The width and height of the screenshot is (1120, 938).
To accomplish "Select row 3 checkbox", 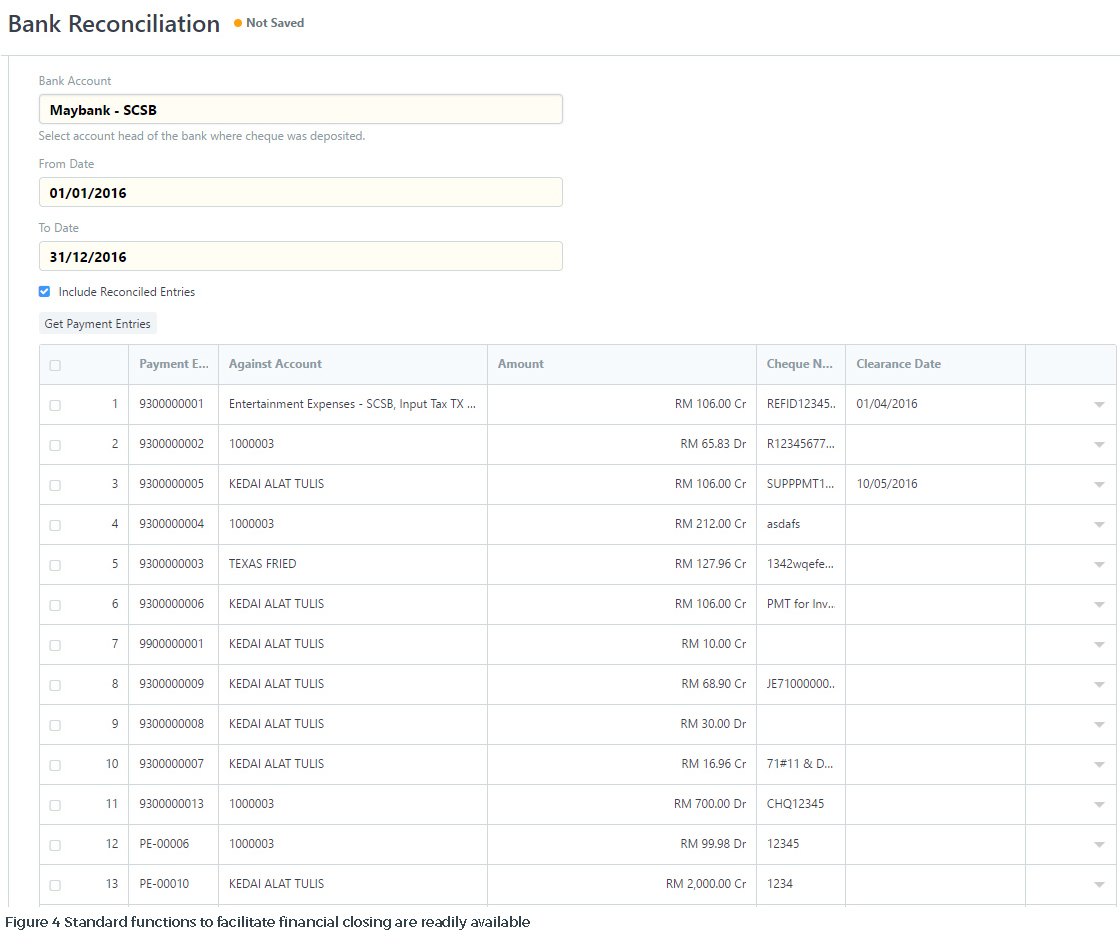I will [55, 485].
